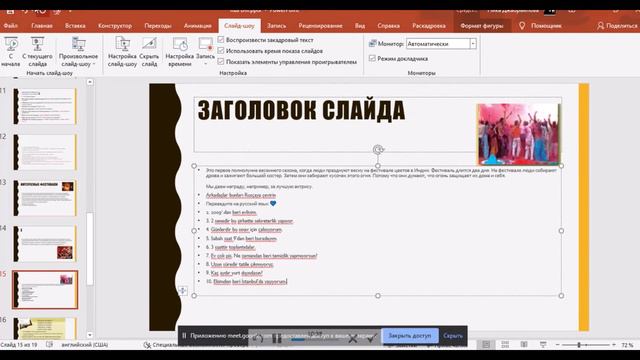Image resolution: width=640 pixels, height=360 pixels.
Task: Click 'английский (США)' language in status bar
Action: pyautogui.click(x=84, y=345)
